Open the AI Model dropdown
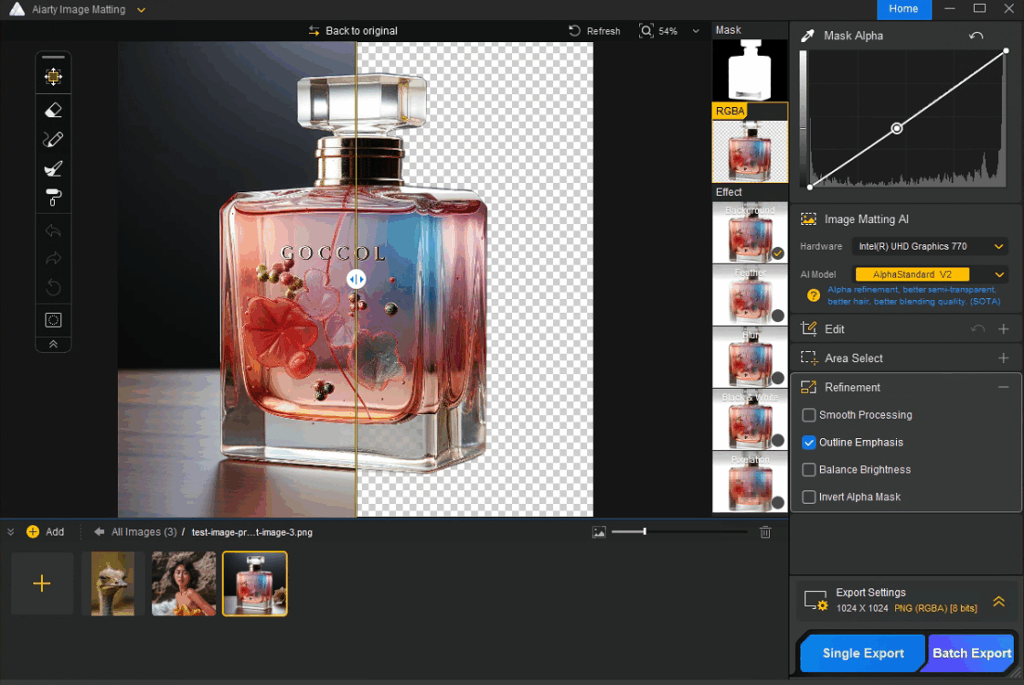1024x685 pixels. tap(930, 274)
